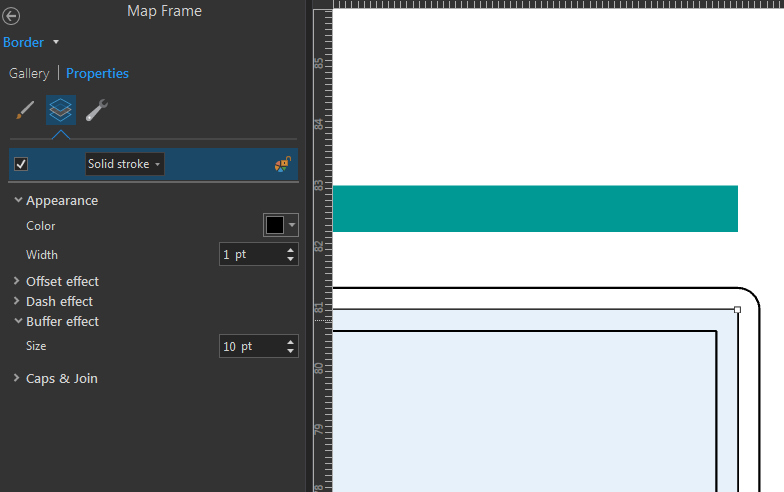This screenshot has width=784, height=492.
Task: Select the Layers tab icon
Action: [60, 110]
